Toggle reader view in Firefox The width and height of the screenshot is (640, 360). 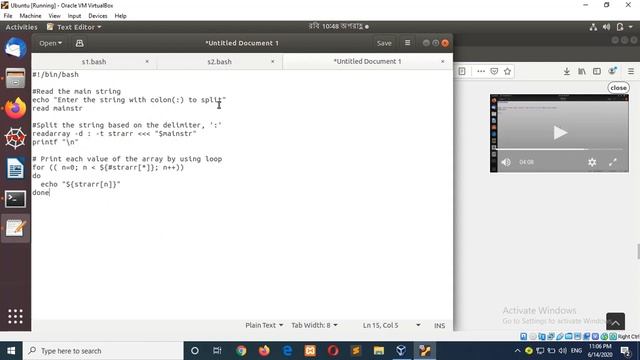pos(462,71)
